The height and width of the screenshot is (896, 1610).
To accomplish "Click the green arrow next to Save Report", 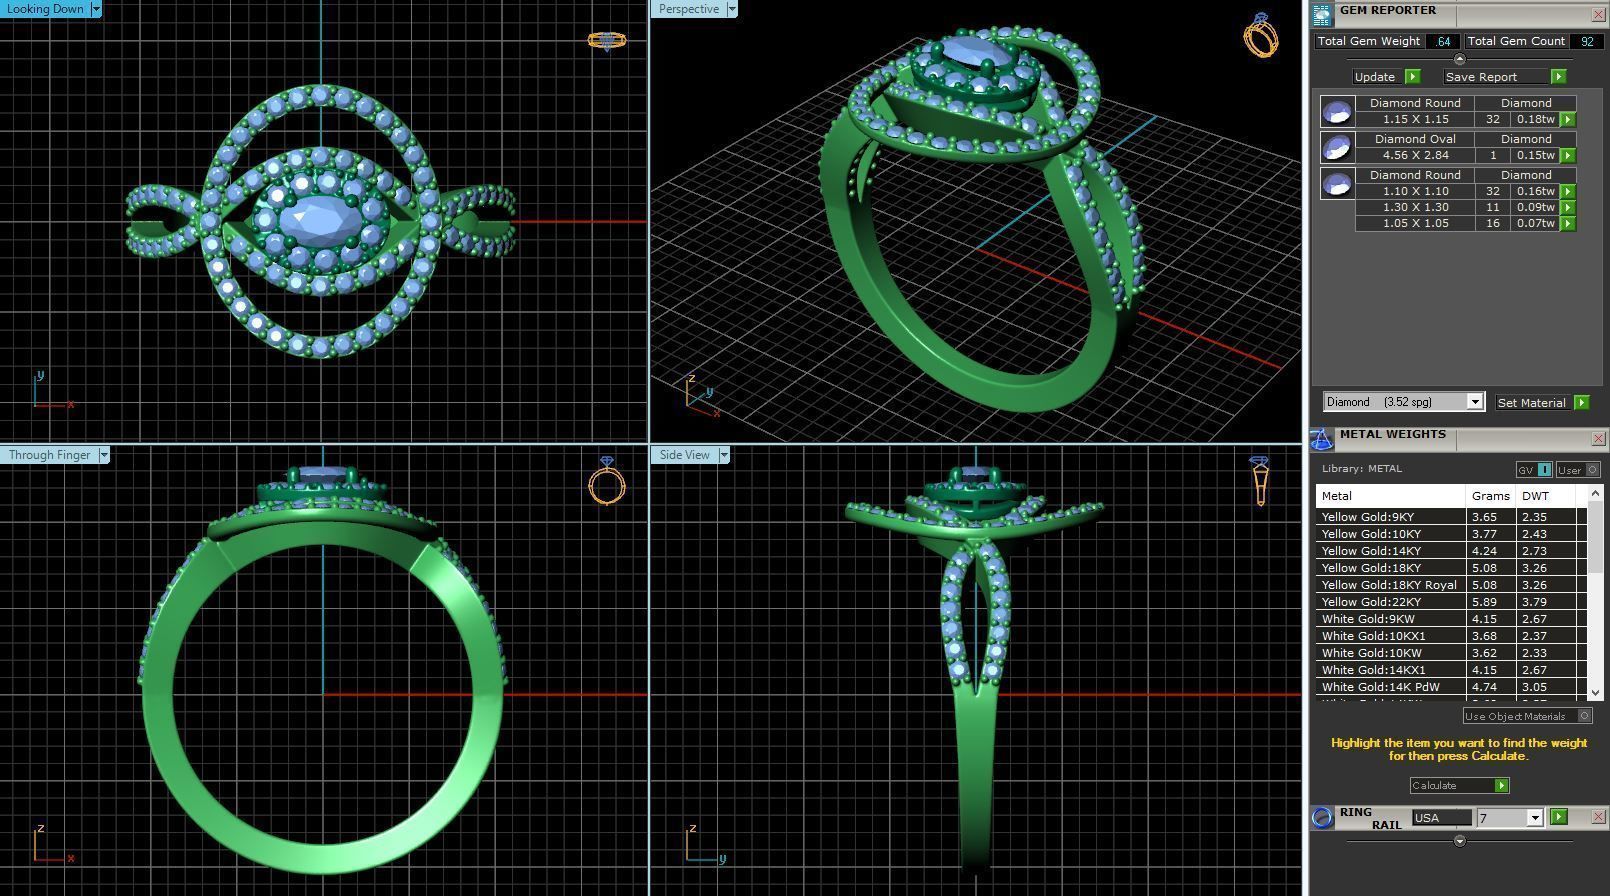I will click(x=1558, y=77).
